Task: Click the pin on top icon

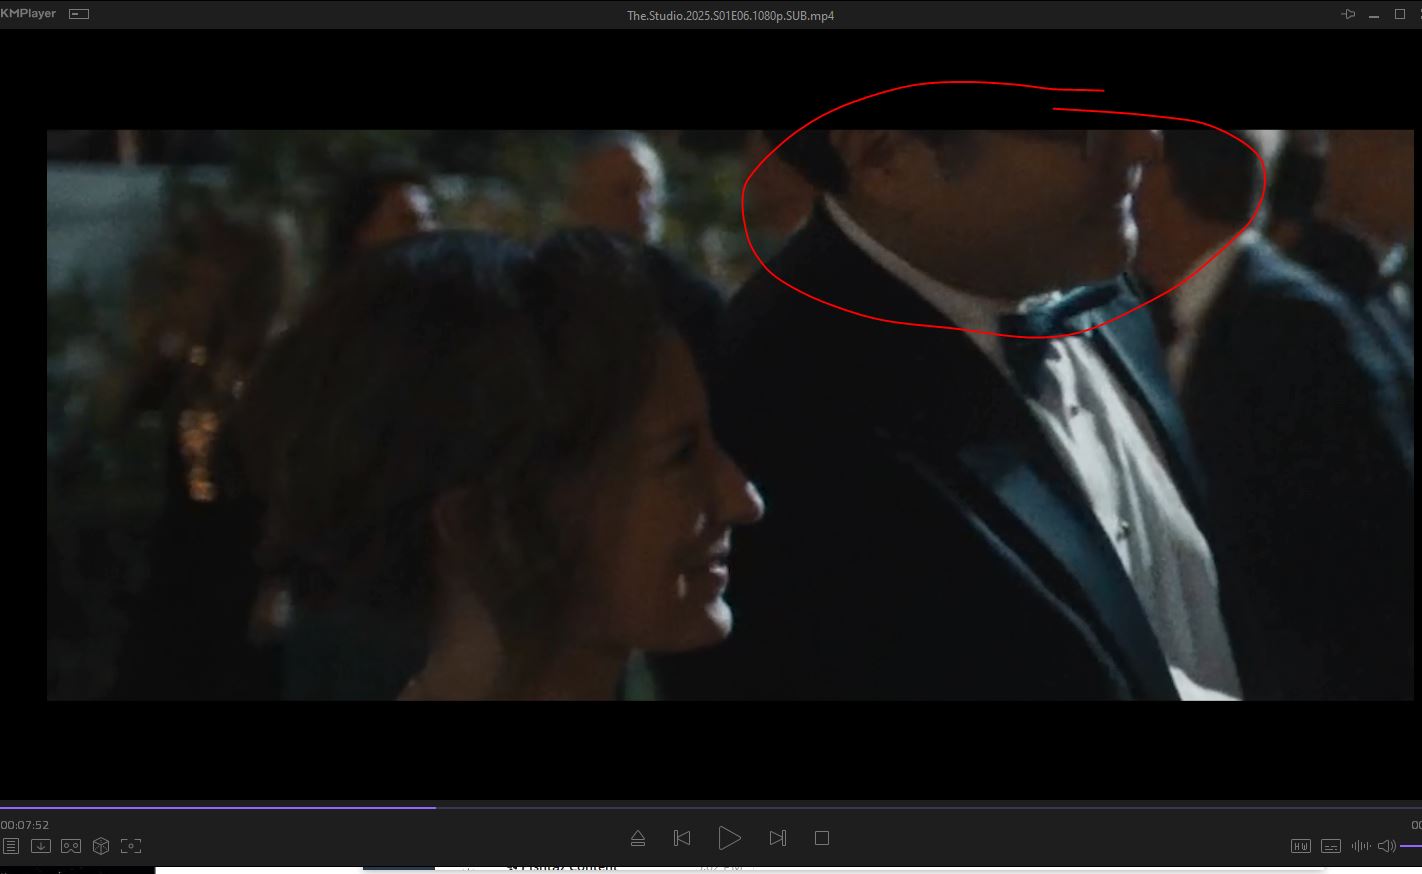Action: [x=1348, y=14]
